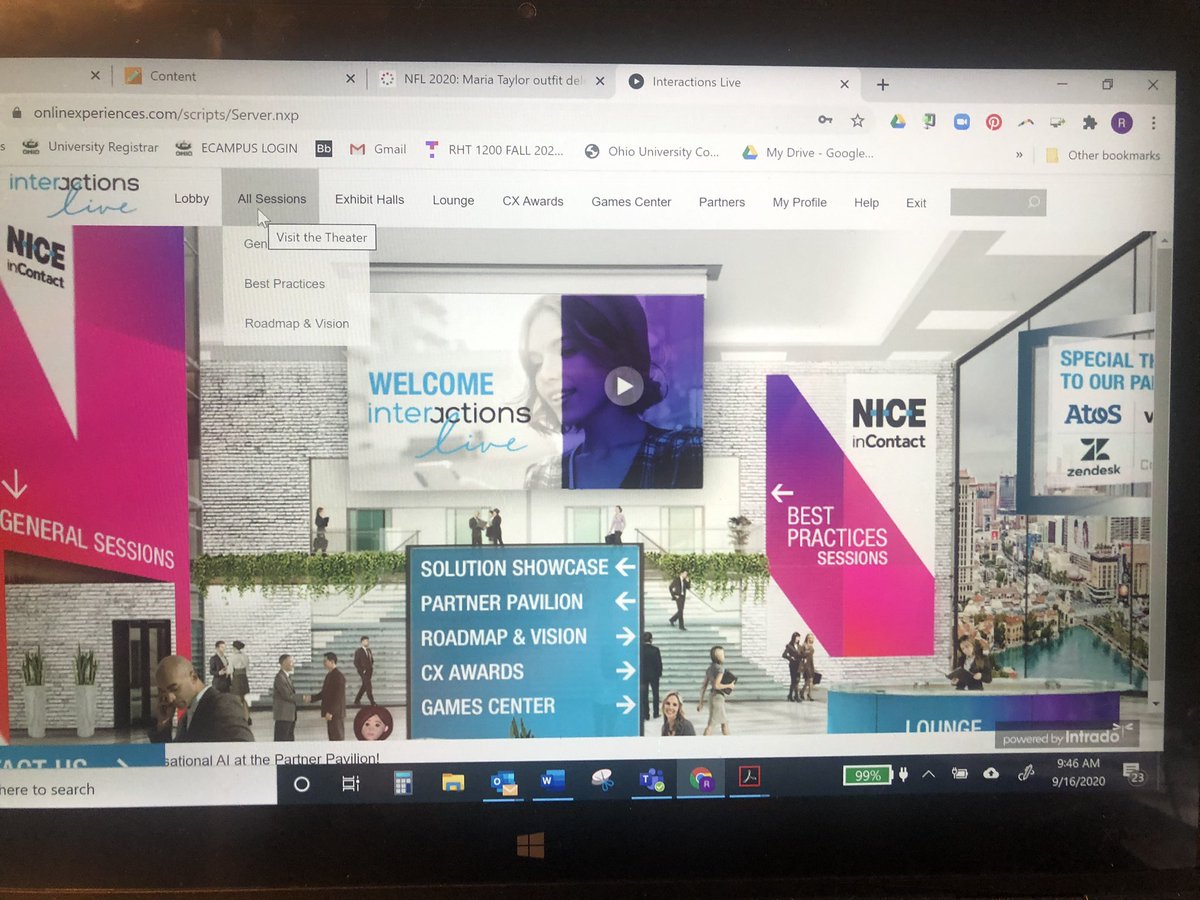Viewport: 1200px width, 900px height.
Task: Play the Welcome Interactions Live video
Action: pos(624,385)
